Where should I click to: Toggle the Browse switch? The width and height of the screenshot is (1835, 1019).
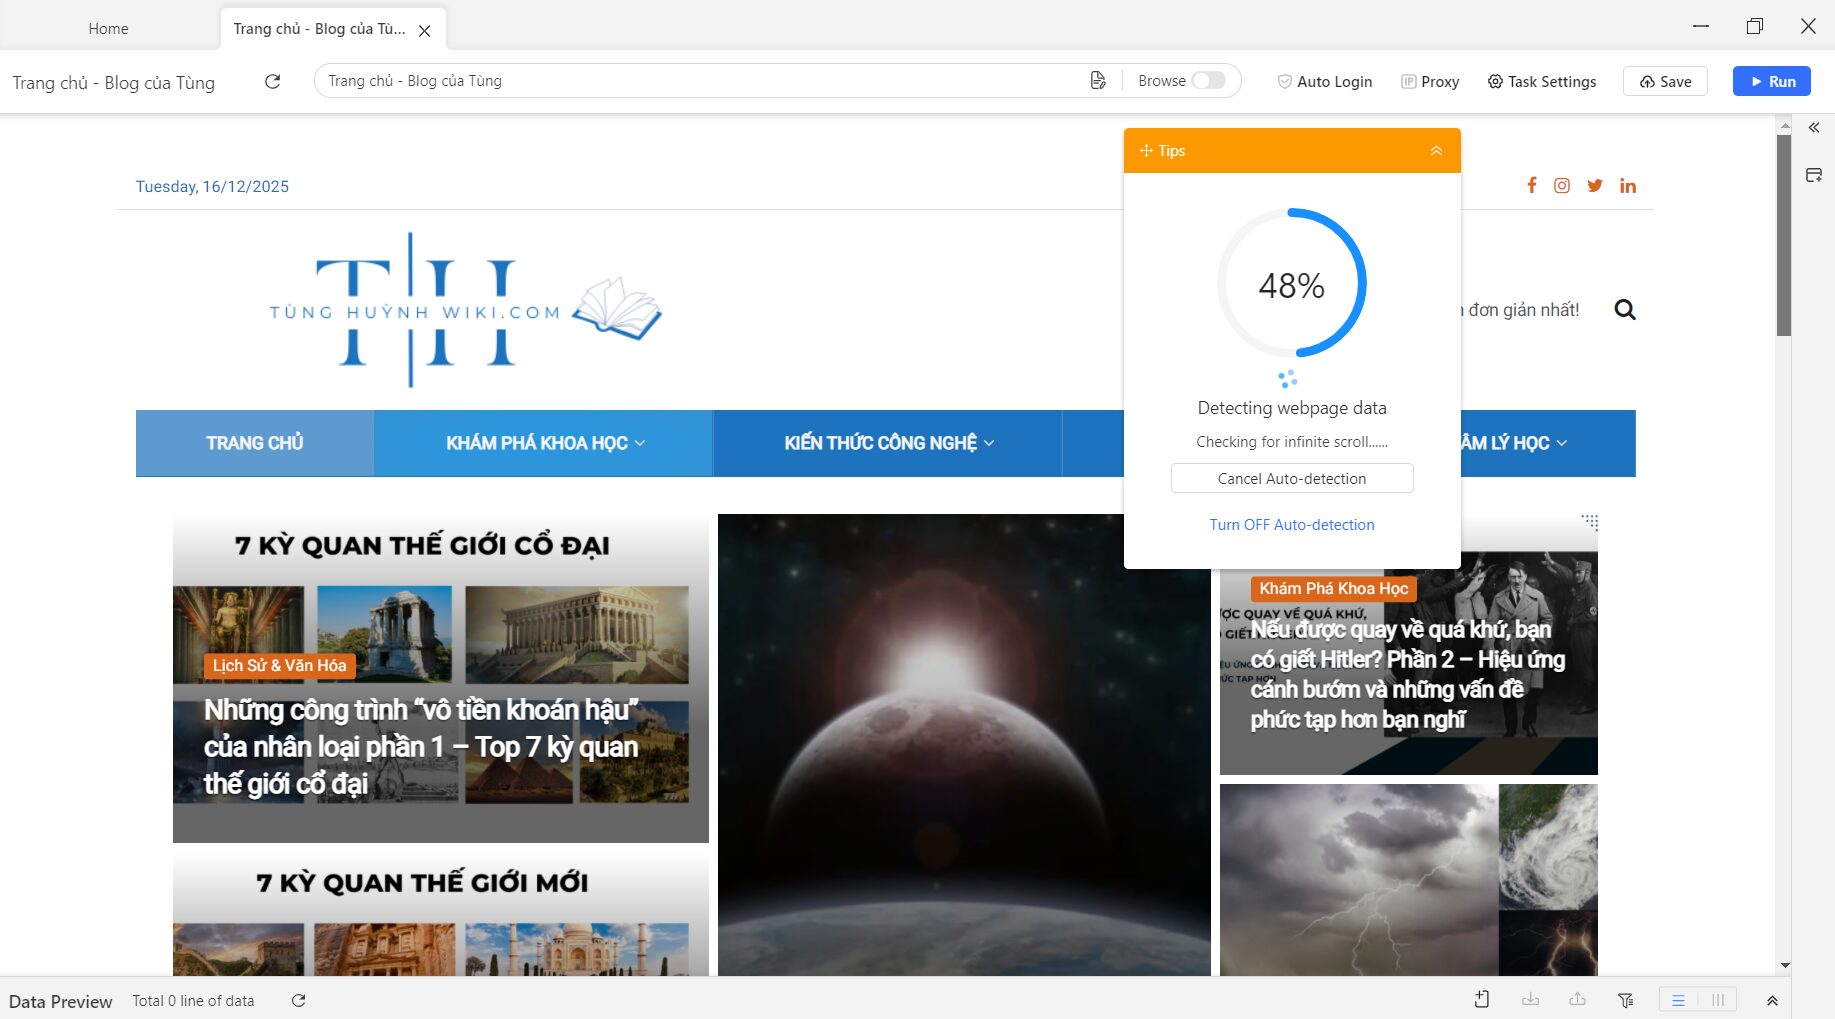click(x=1208, y=80)
